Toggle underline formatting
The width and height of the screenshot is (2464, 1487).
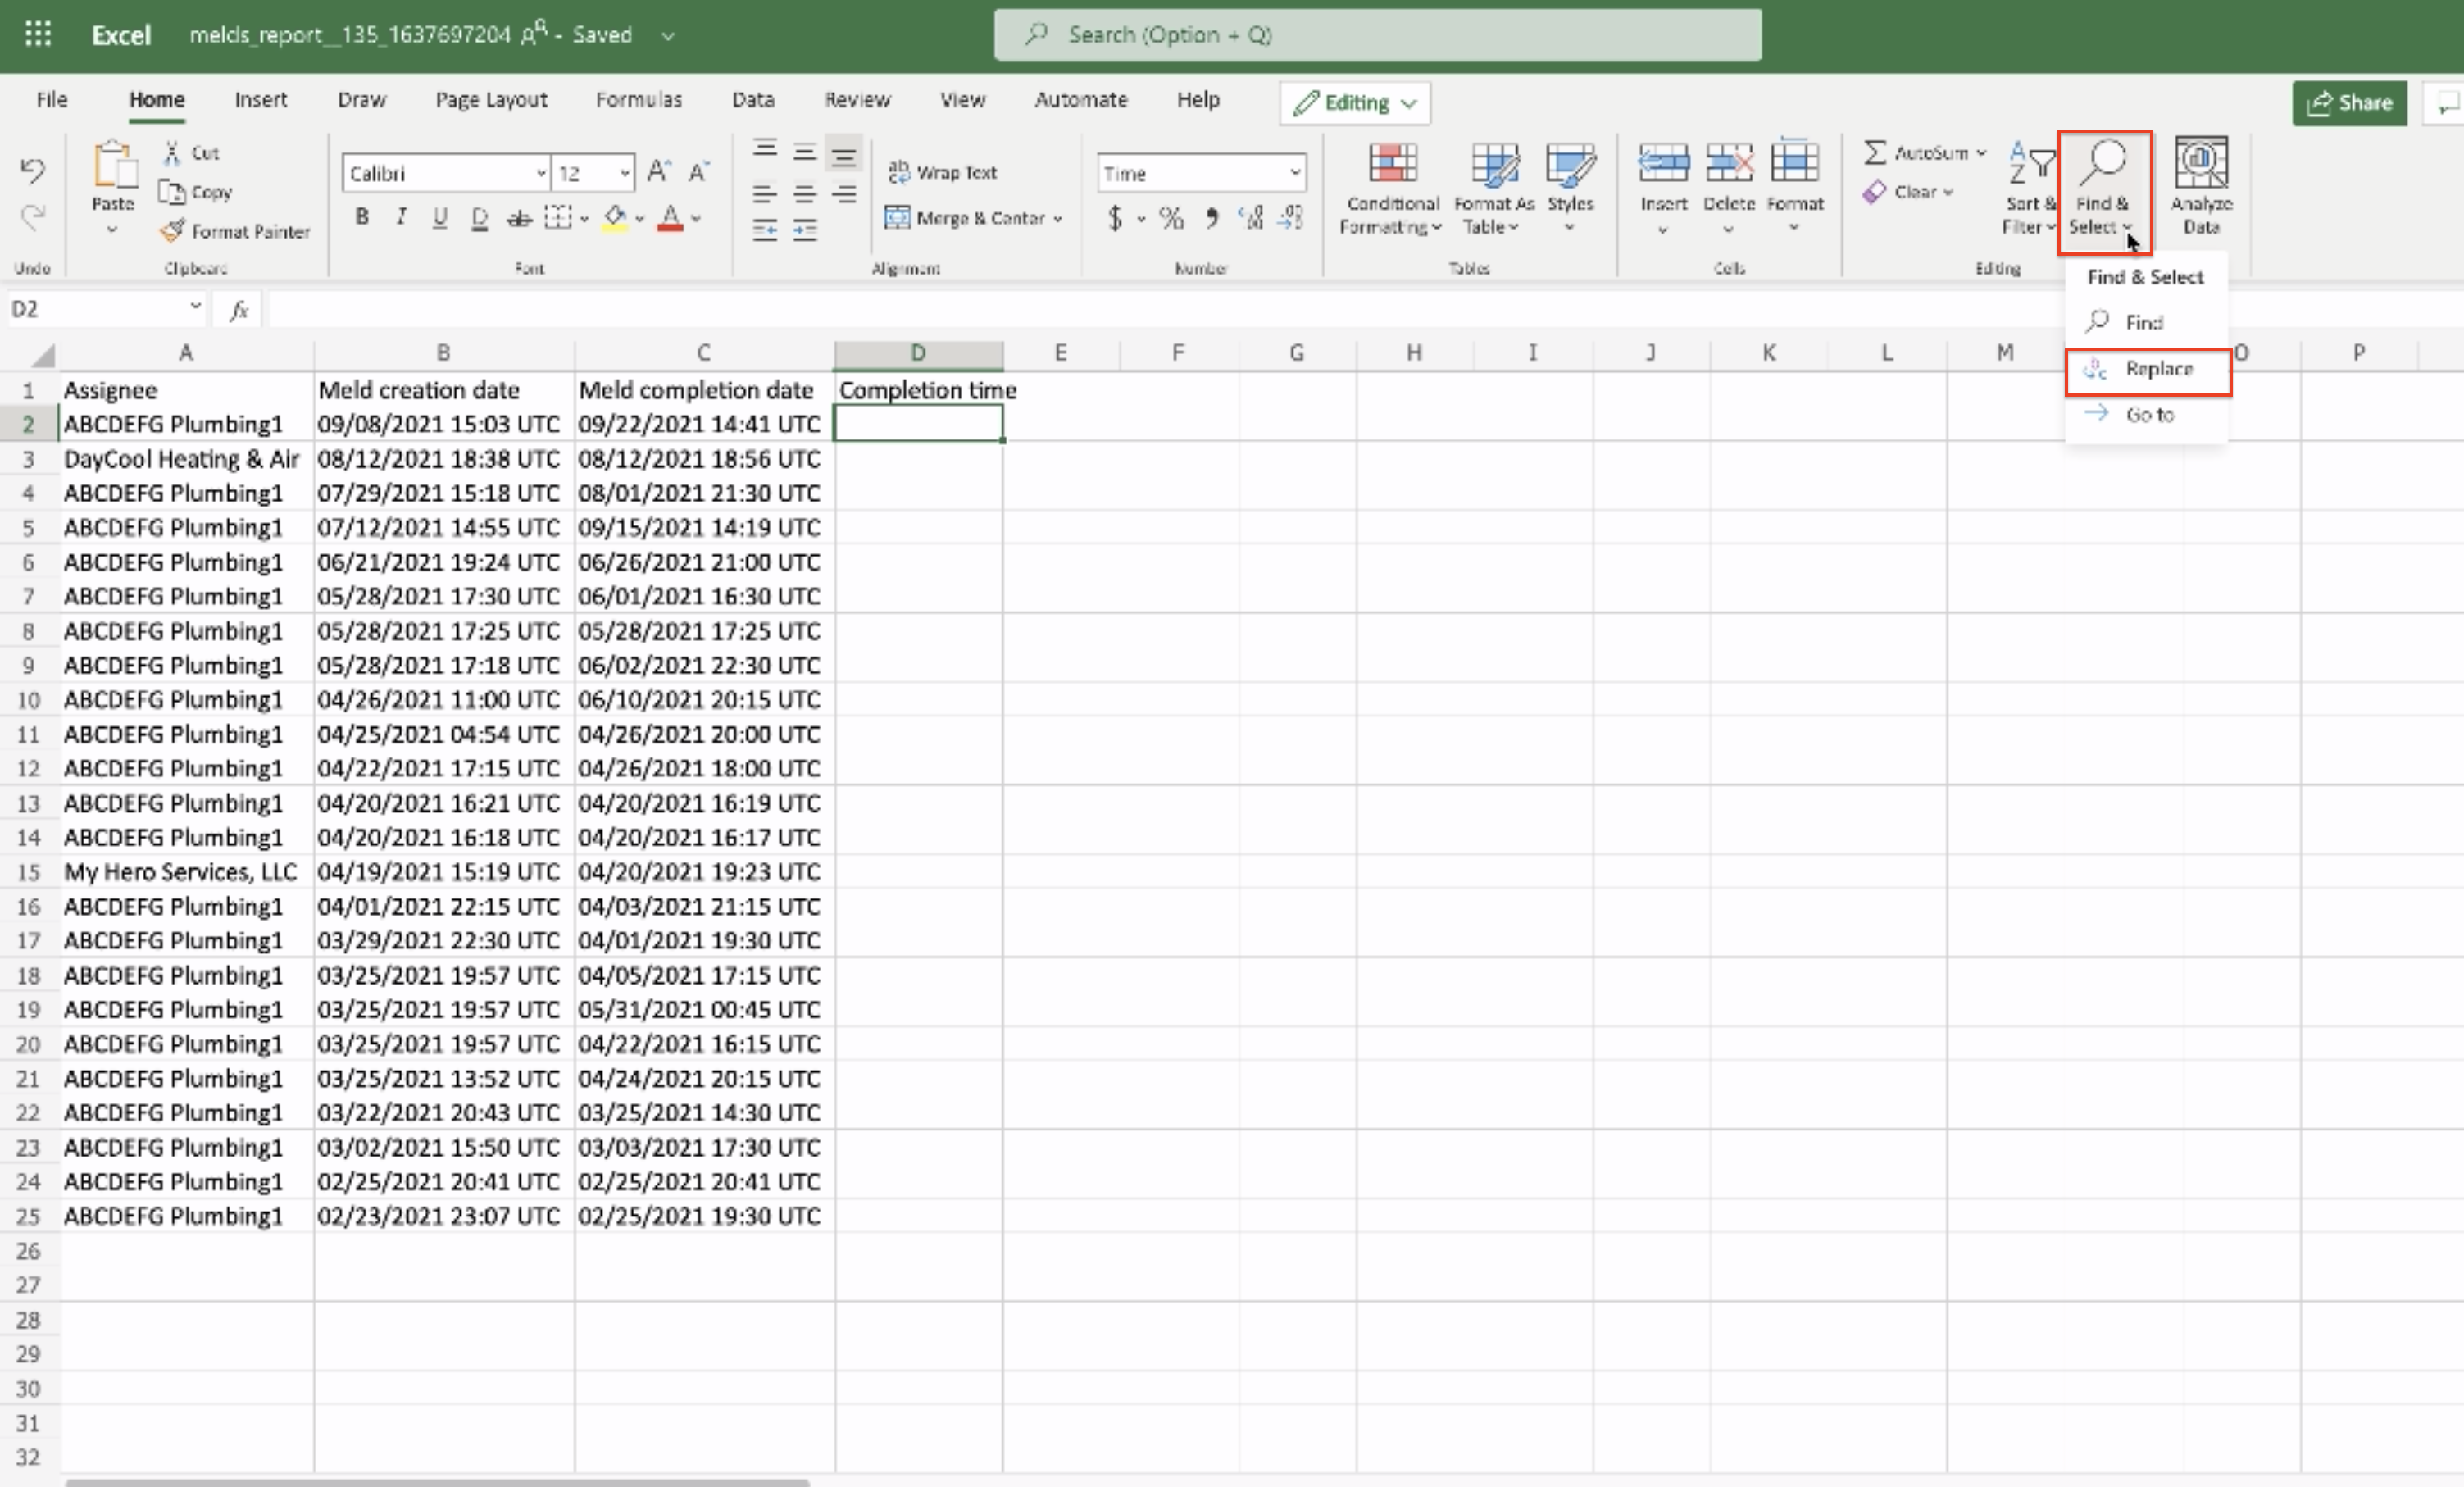coord(440,217)
